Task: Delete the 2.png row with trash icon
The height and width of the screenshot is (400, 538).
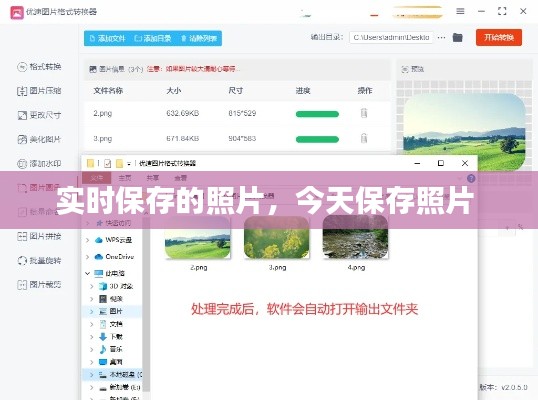Action: [364, 113]
